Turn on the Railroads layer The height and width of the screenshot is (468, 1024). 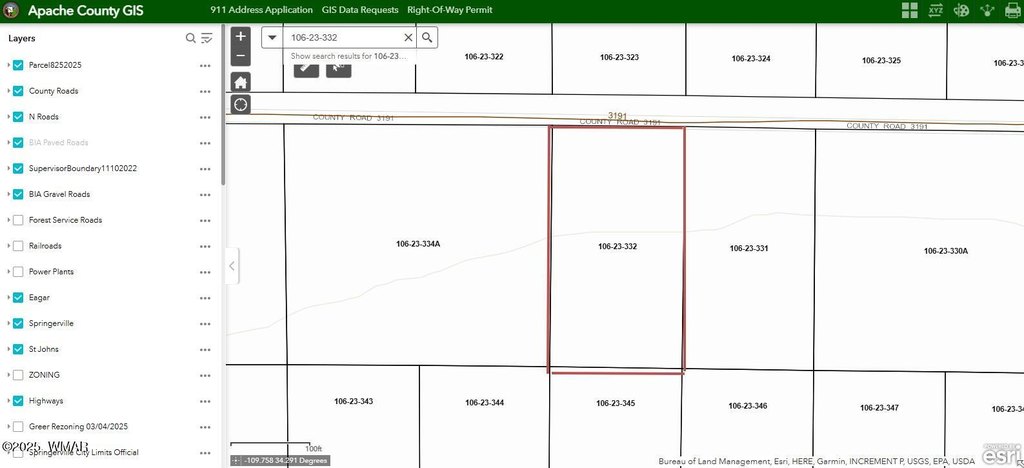[x=18, y=246]
